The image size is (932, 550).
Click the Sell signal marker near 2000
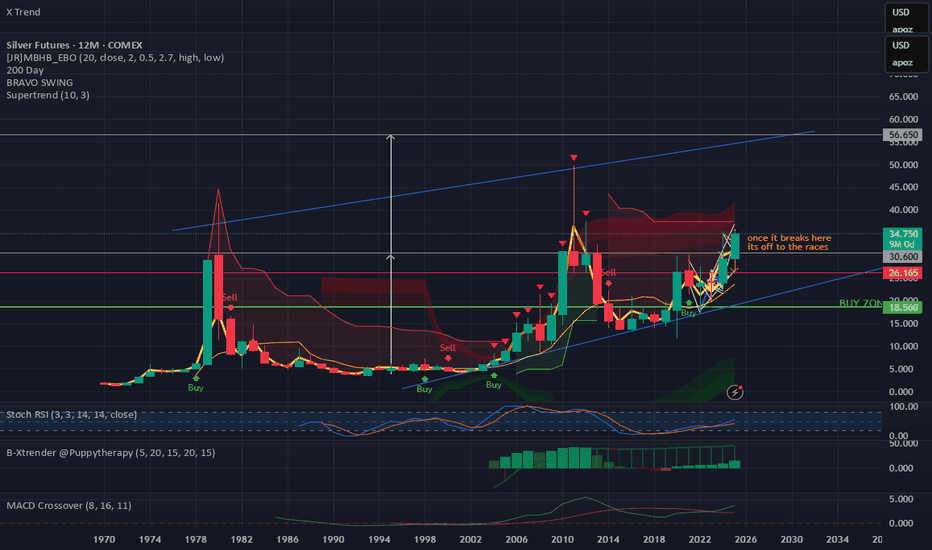448,351
